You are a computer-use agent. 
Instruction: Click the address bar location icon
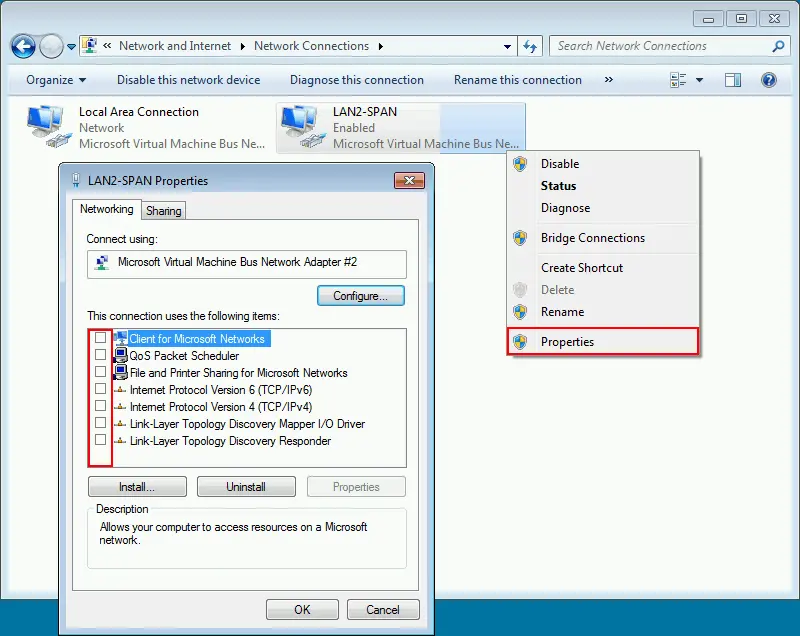point(90,46)
